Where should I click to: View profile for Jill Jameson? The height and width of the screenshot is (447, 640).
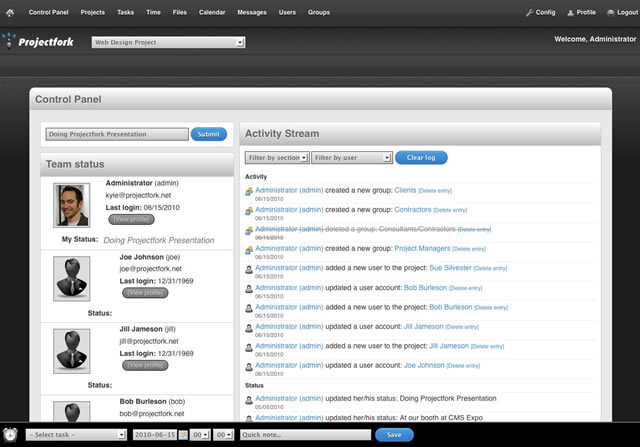click(145, 365)
